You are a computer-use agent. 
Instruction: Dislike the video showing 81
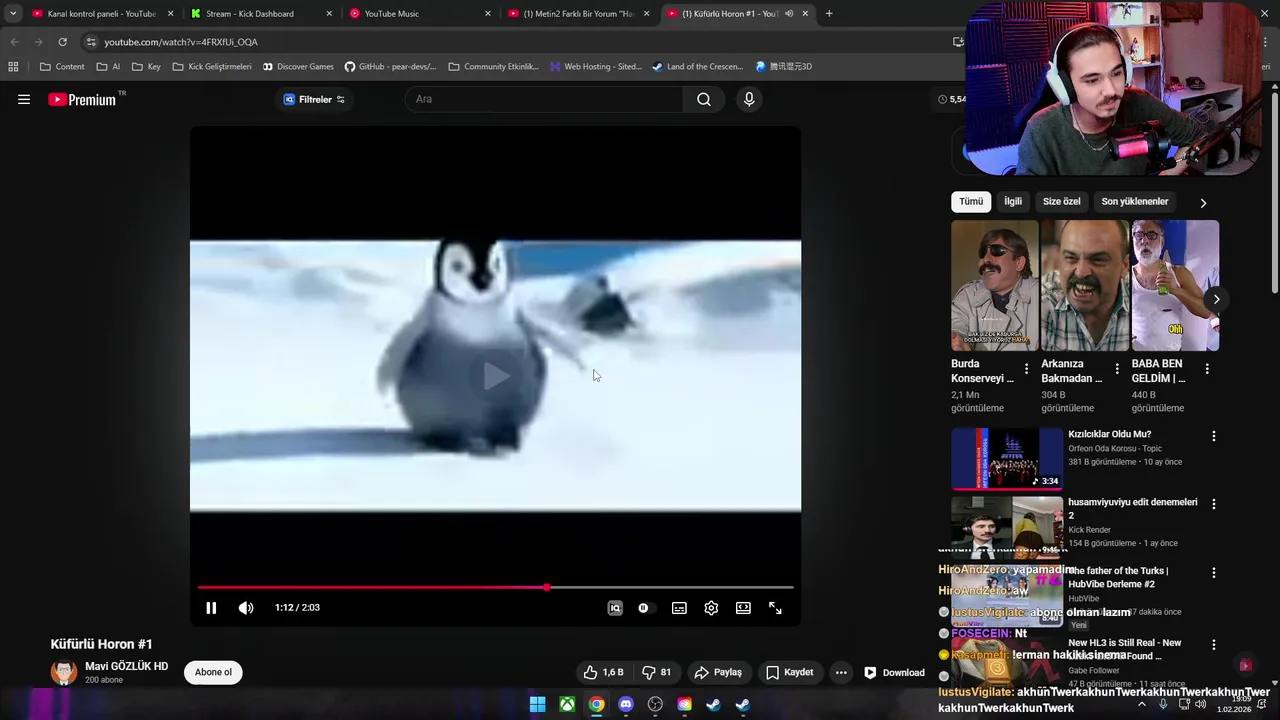tap(657, 672)
